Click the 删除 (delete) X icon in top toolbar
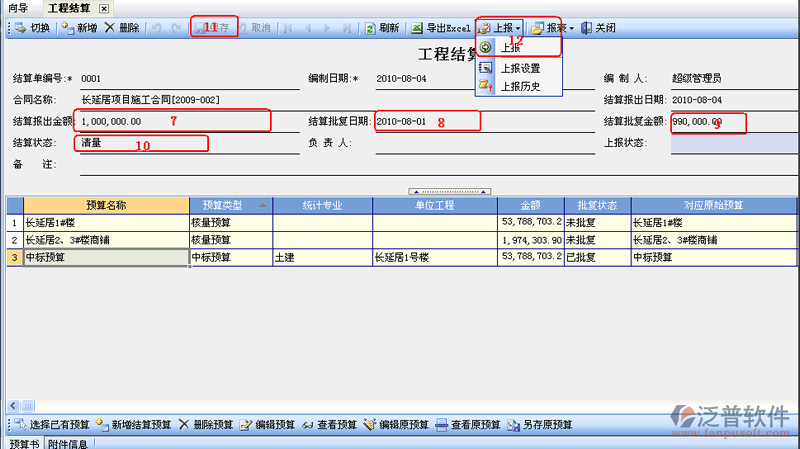The height and width of the screenshot is (449, 800). 110,28
